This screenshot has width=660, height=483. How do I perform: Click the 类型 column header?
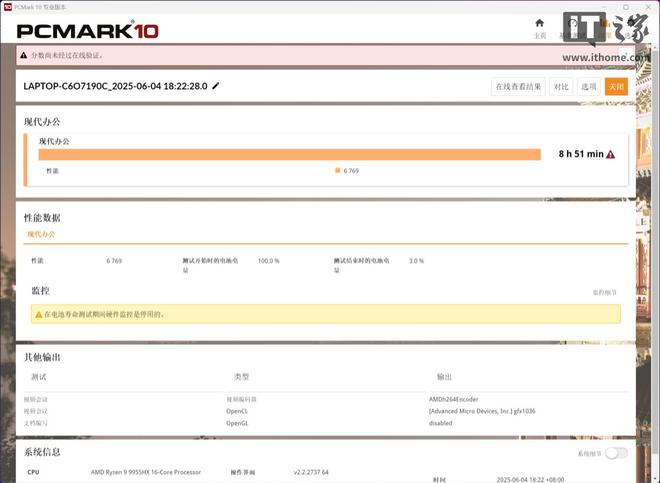pos(242,377)
